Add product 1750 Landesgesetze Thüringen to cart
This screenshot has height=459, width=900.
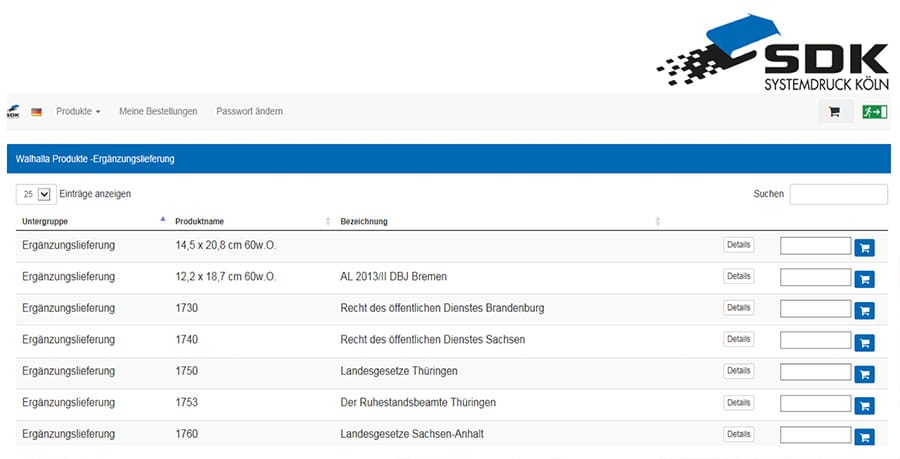coord(864,374)
